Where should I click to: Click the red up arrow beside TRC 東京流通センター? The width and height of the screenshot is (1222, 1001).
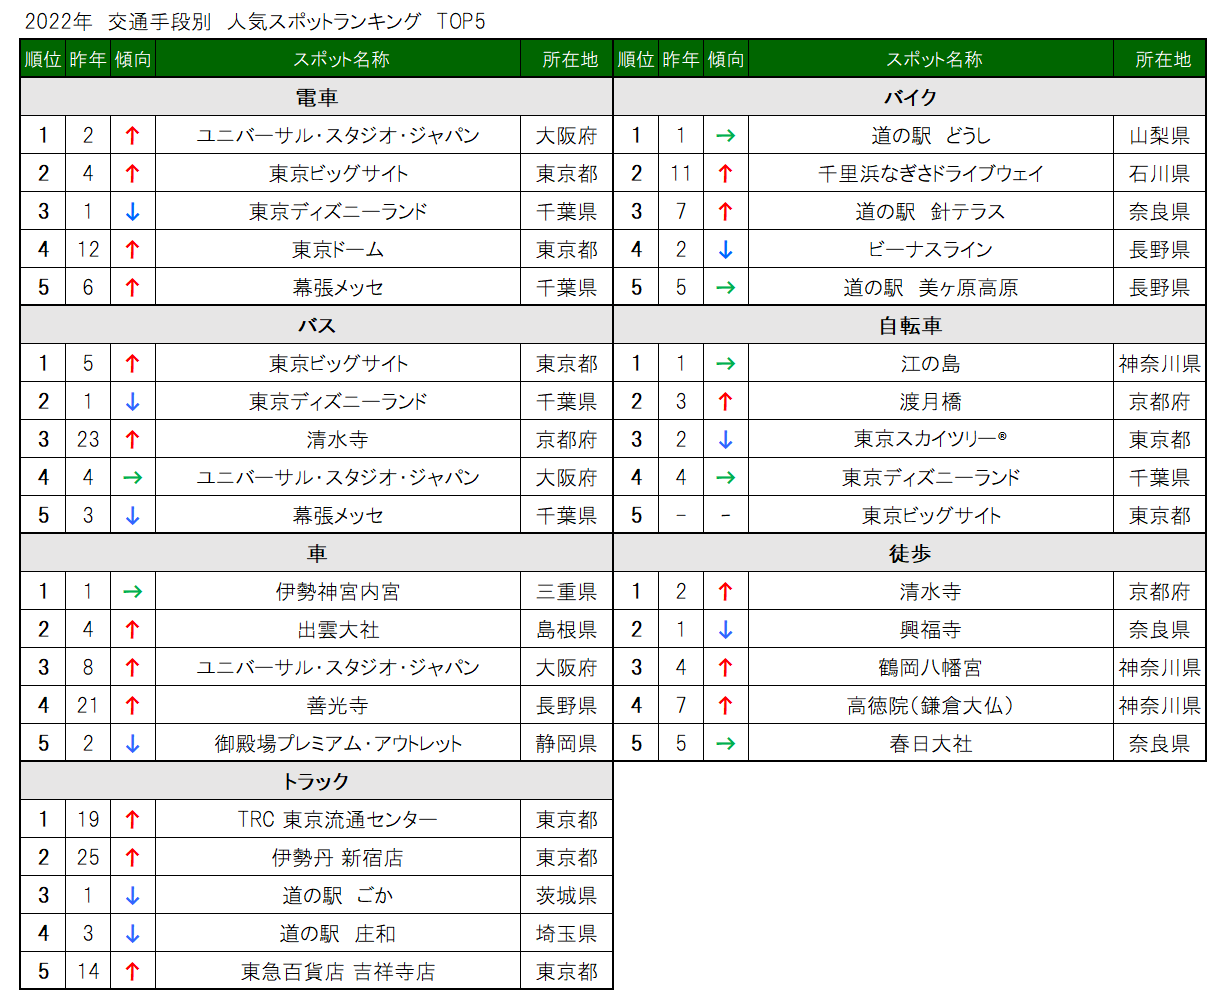[132, 820]
